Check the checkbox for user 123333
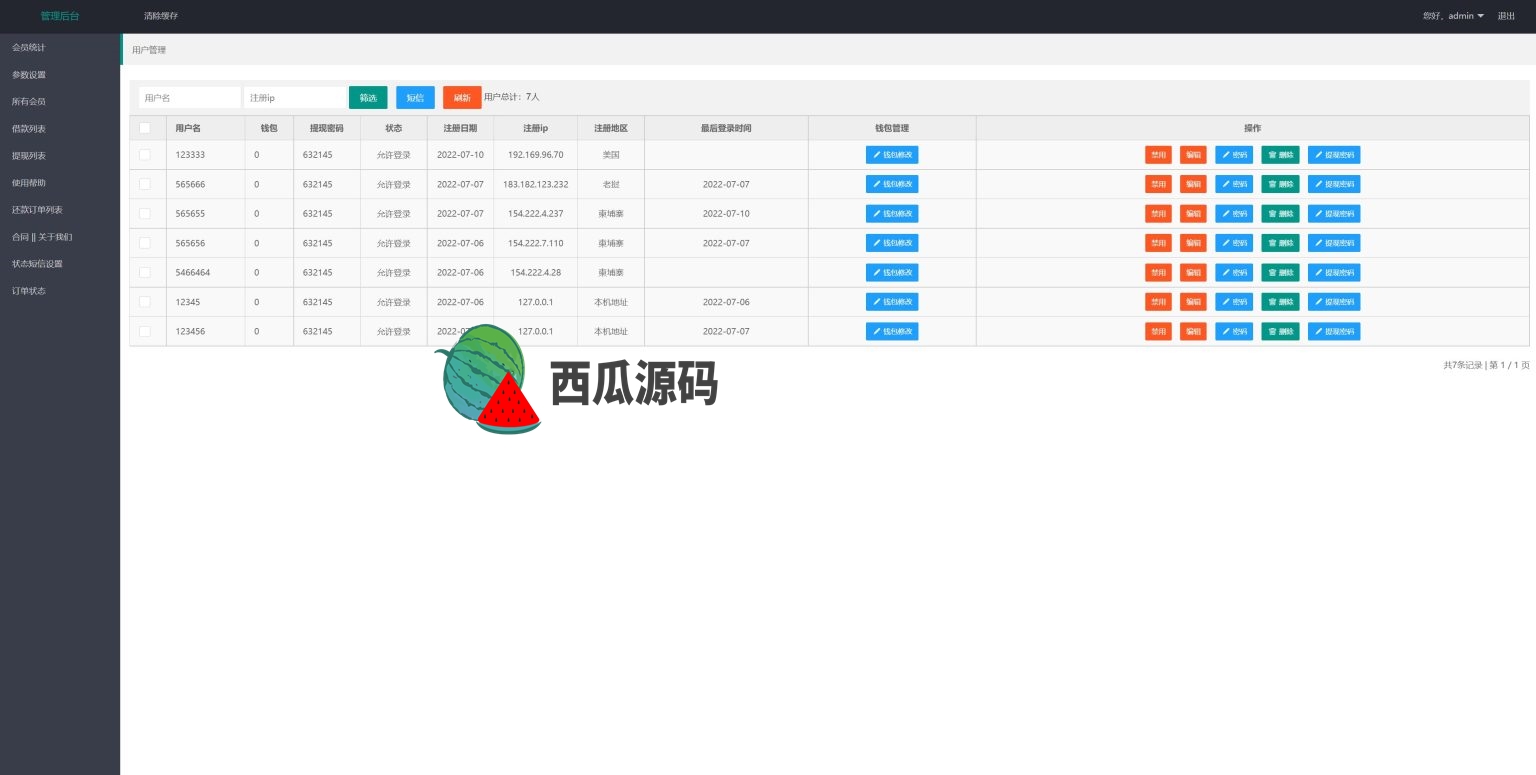Screen dimensions: 1536x775 click(145, 155)
